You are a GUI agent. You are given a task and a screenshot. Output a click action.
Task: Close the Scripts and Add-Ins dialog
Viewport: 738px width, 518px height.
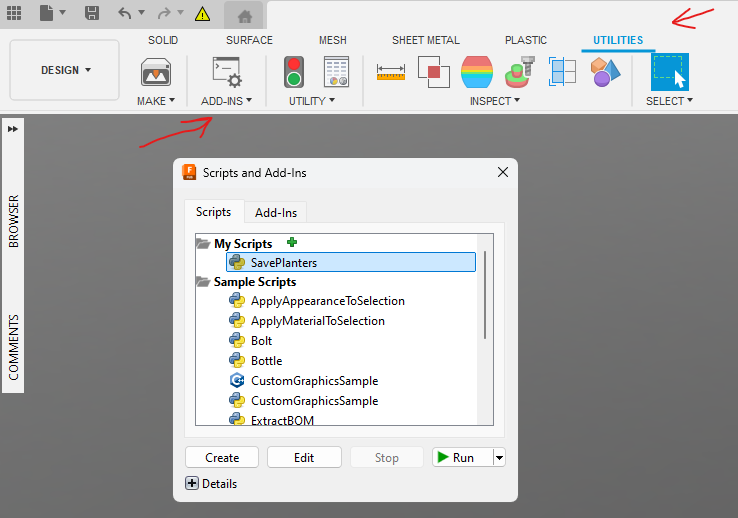click(x=503, y=172)
